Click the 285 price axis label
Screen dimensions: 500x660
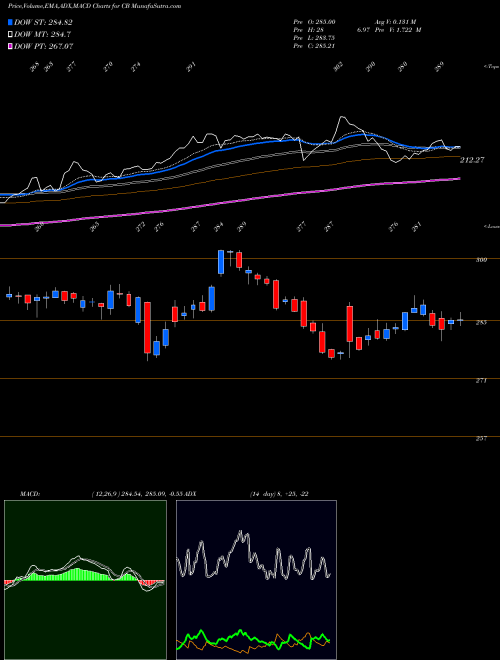481,322
